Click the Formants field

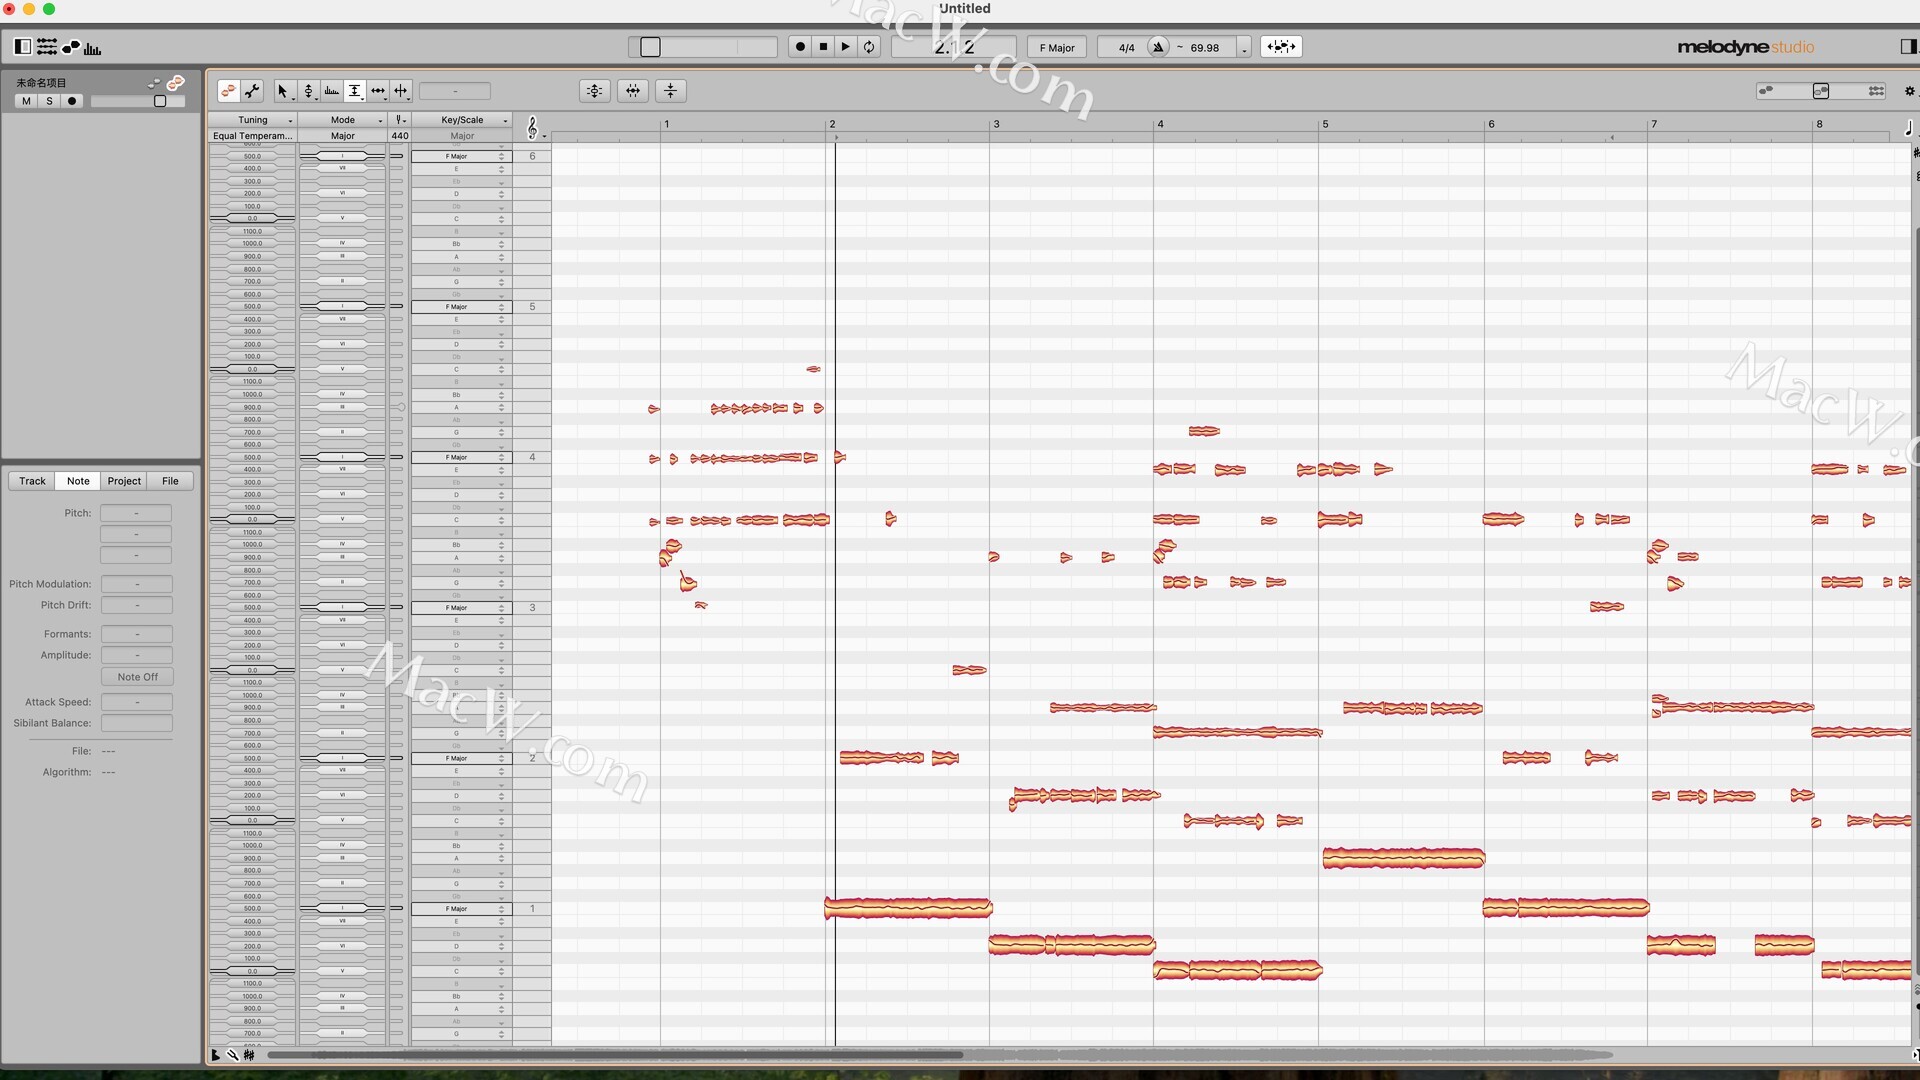click(137, 634)
